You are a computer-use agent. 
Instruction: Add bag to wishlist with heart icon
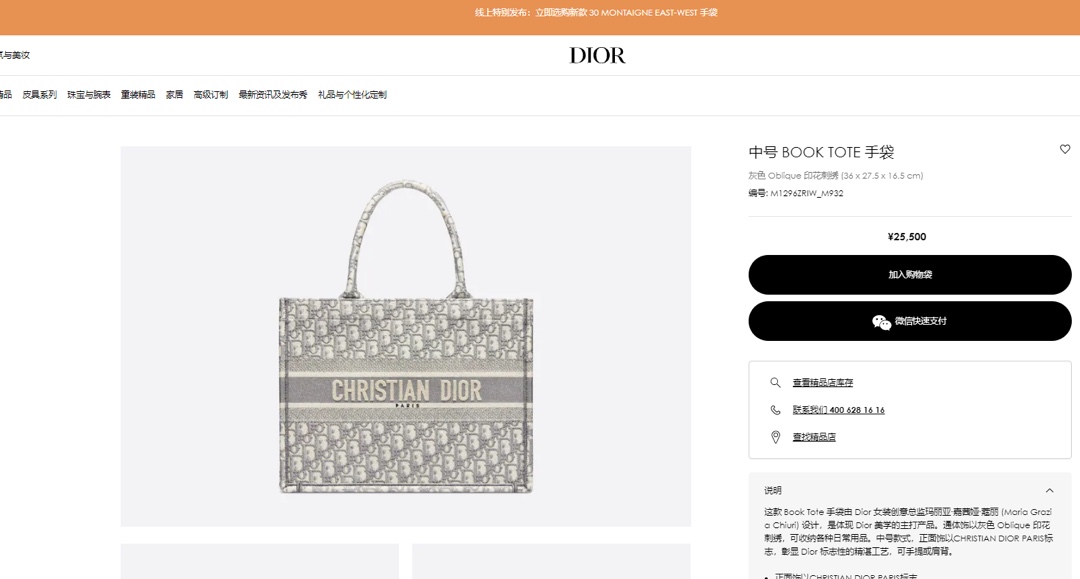pyautogui.click(x=1065, y=149)
